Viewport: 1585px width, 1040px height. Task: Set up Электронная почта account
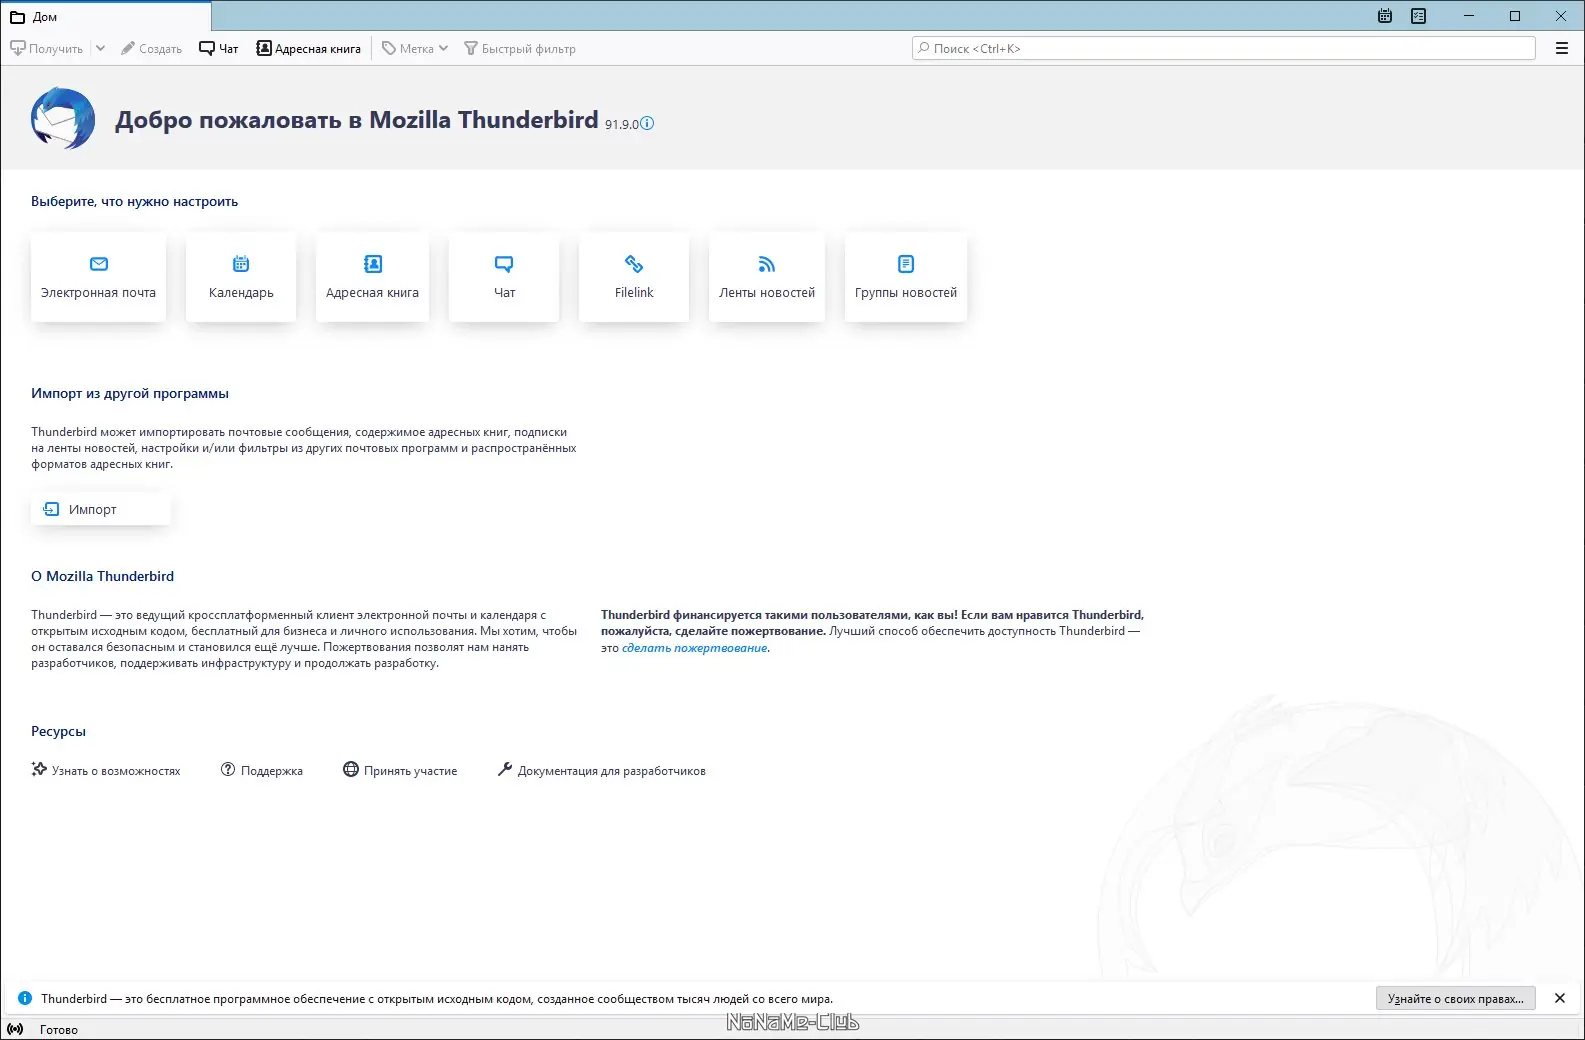(x=98, y=277)
